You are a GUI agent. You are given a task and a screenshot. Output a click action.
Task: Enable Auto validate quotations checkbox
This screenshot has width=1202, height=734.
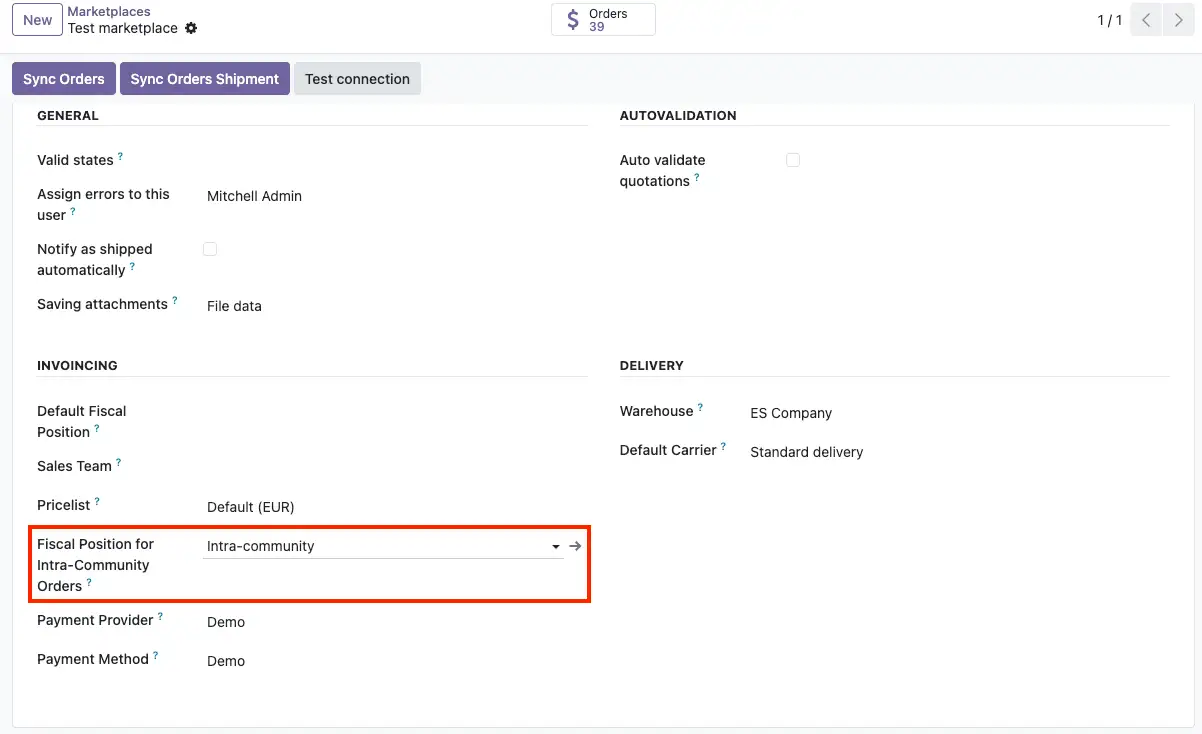tap(793, 160)
